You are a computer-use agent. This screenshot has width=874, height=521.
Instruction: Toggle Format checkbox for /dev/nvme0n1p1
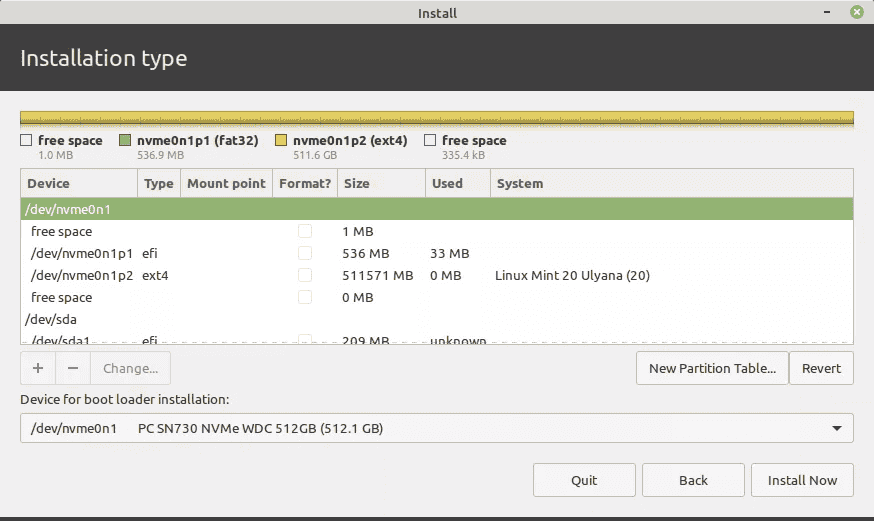[x=305, y=253]
